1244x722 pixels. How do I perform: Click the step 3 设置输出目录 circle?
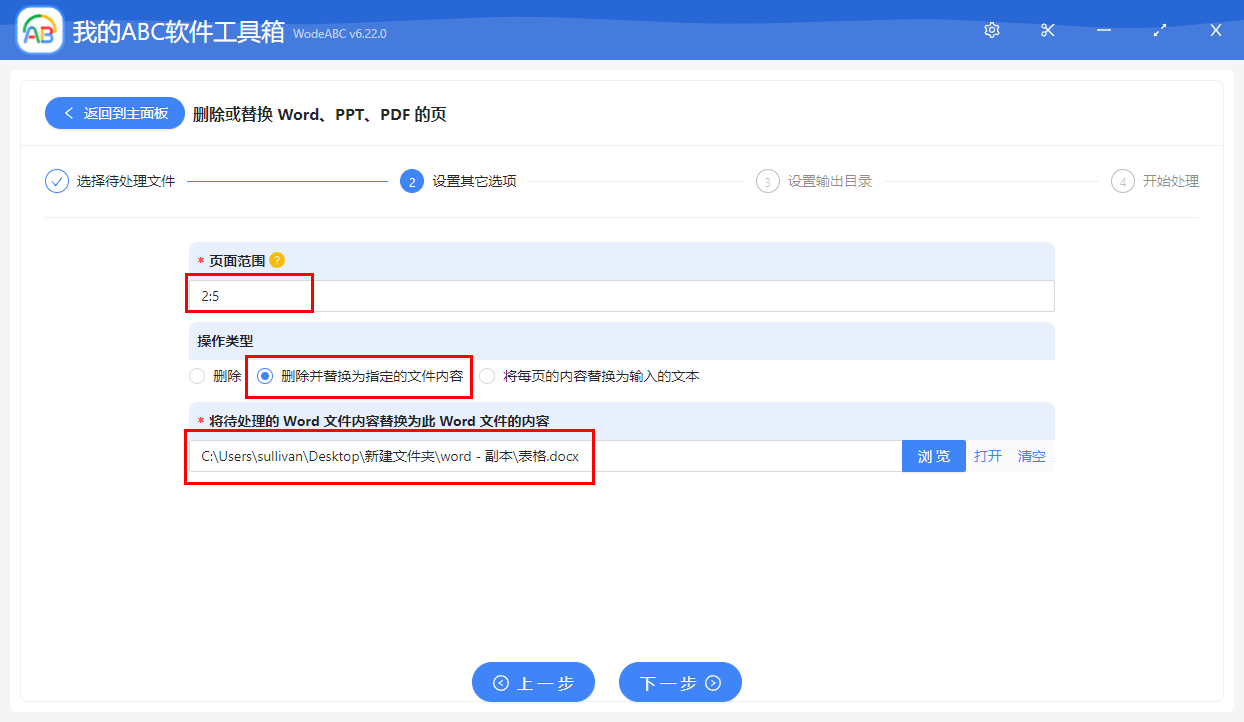click(767, 181)
